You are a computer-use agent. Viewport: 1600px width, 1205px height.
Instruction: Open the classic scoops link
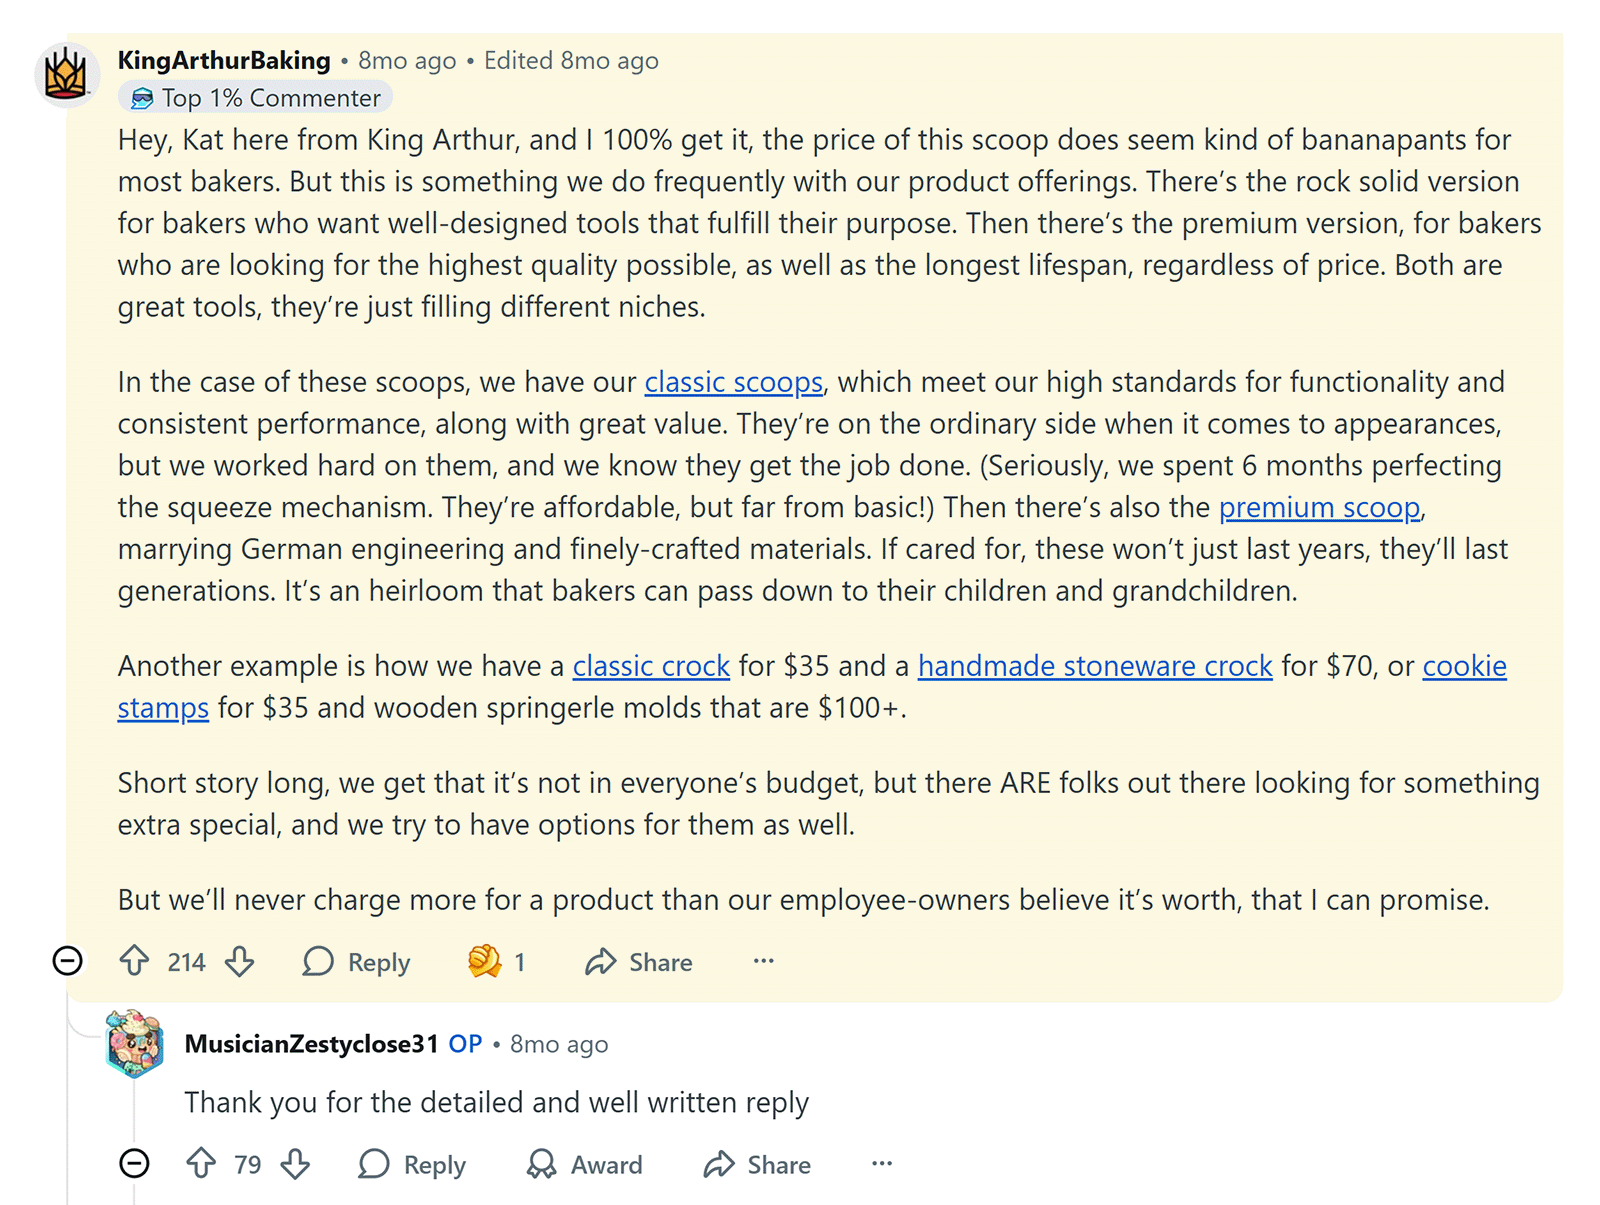(x=733, y=382)
